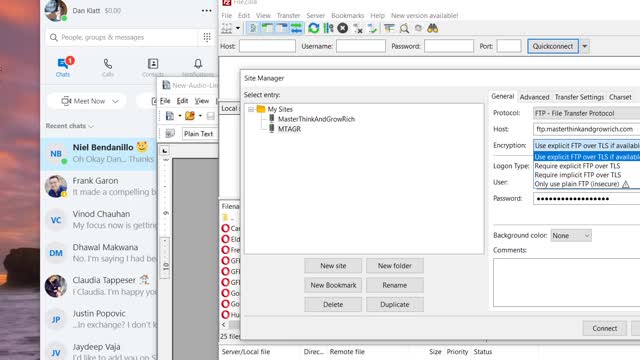Click Skype People, groups & messages search

tap(122, 37)
